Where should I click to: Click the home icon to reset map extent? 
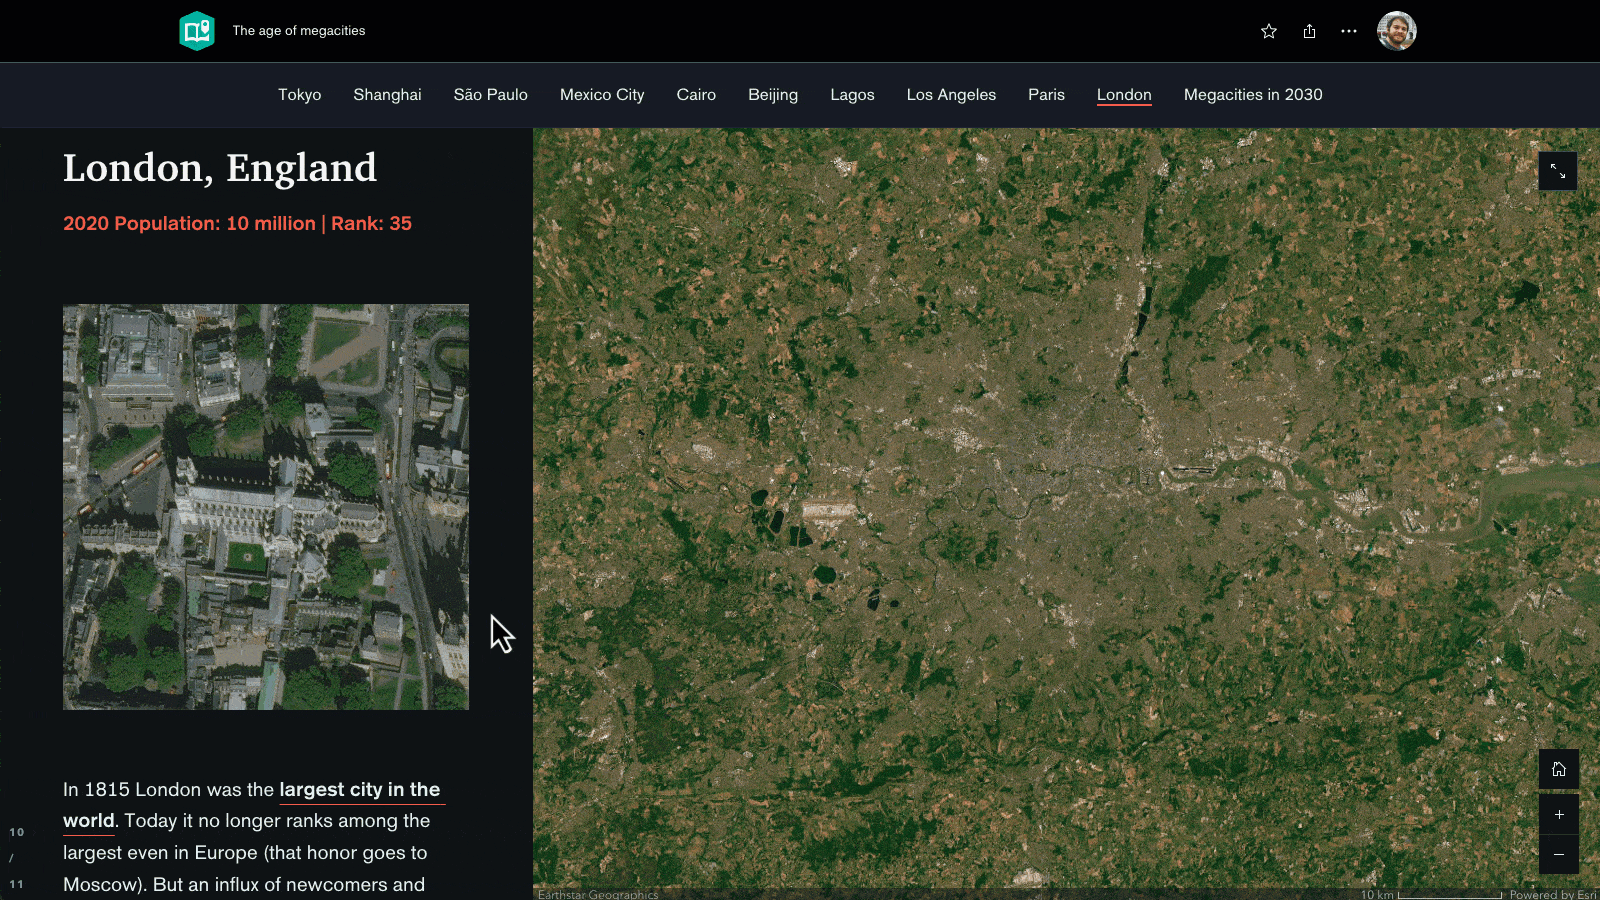tap(1558, 769)
